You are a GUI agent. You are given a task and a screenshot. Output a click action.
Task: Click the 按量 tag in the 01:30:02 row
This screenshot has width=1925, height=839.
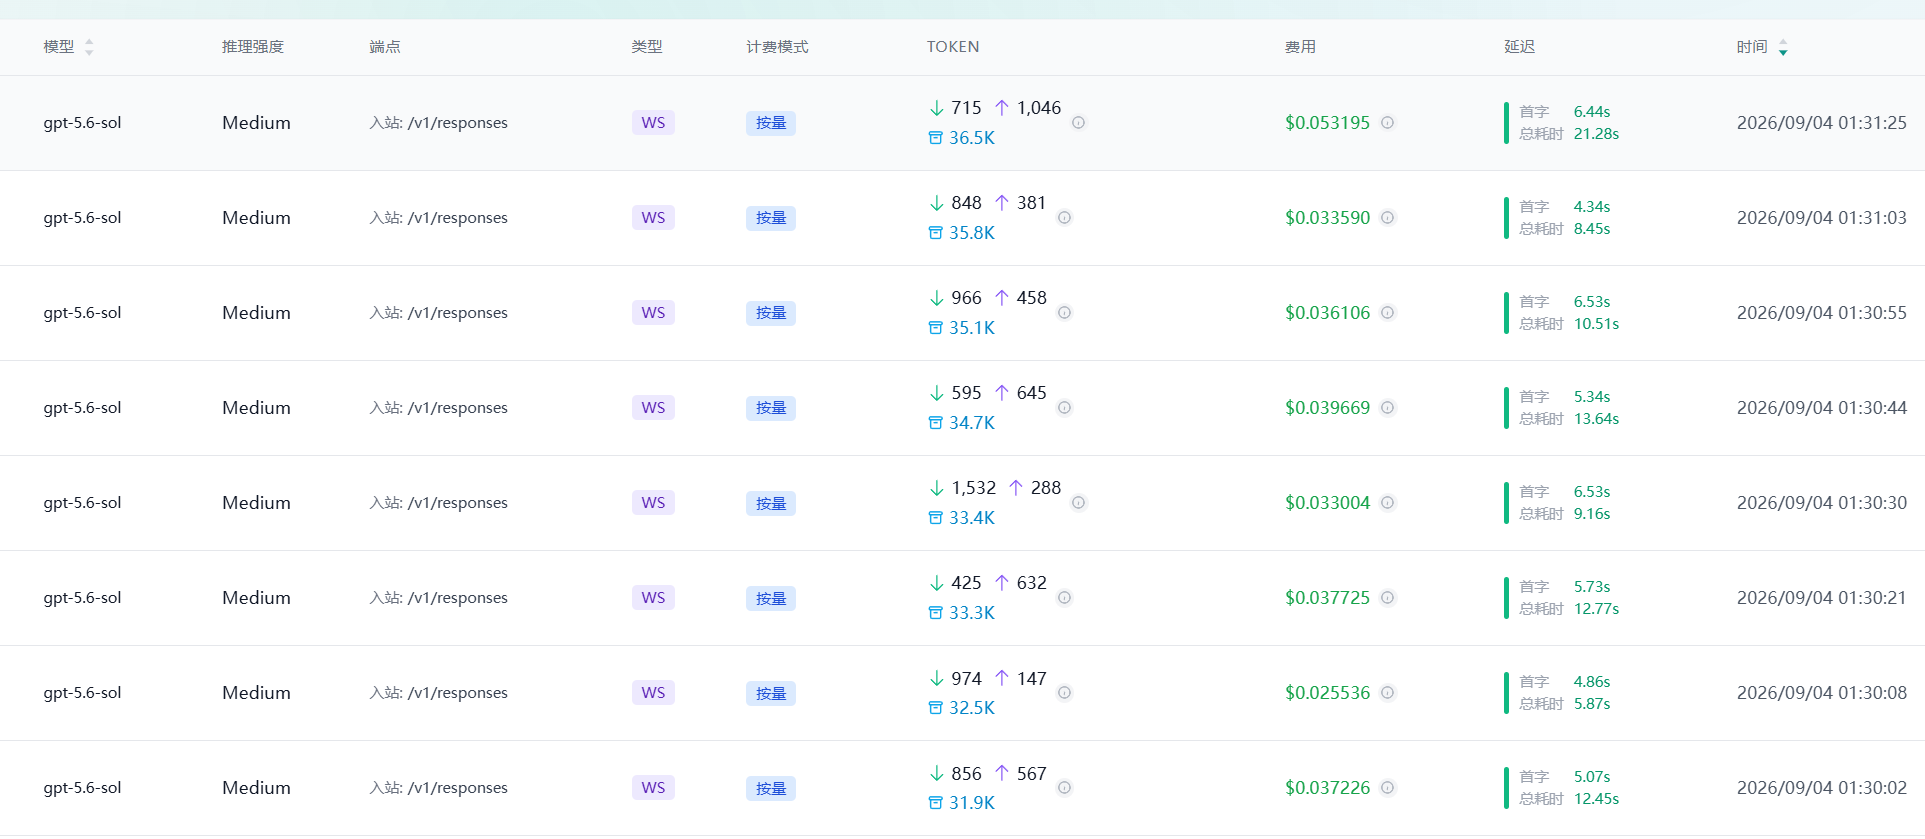coord(771,788)
